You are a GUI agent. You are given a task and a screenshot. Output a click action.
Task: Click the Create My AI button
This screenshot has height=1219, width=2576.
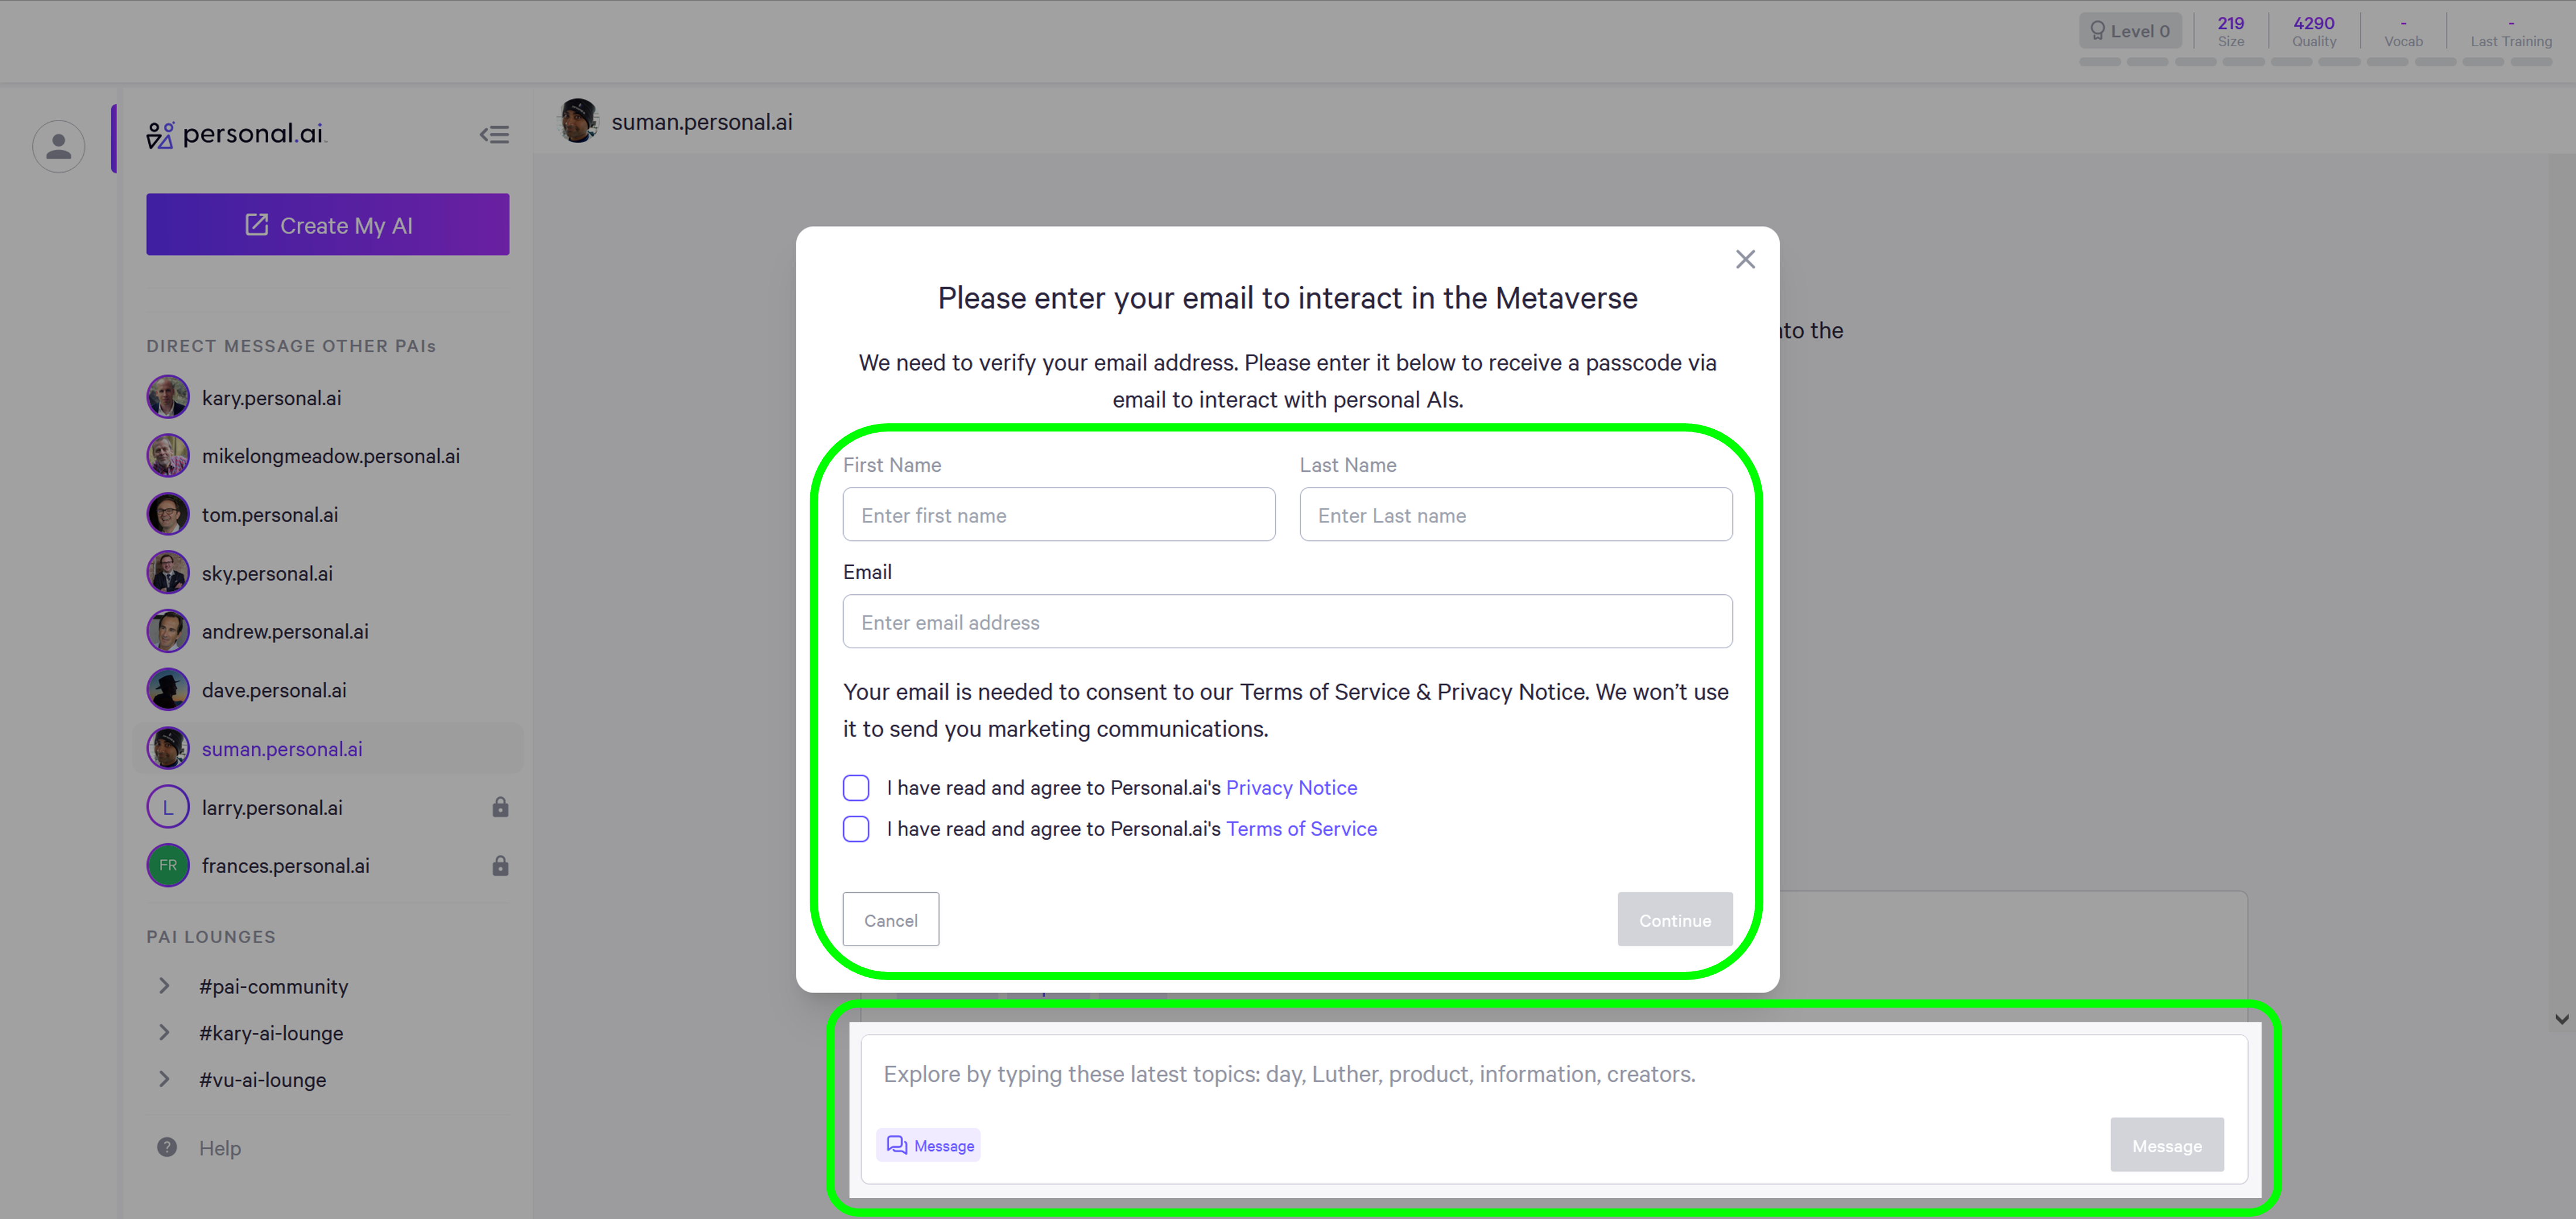click(x=328, y=225)
